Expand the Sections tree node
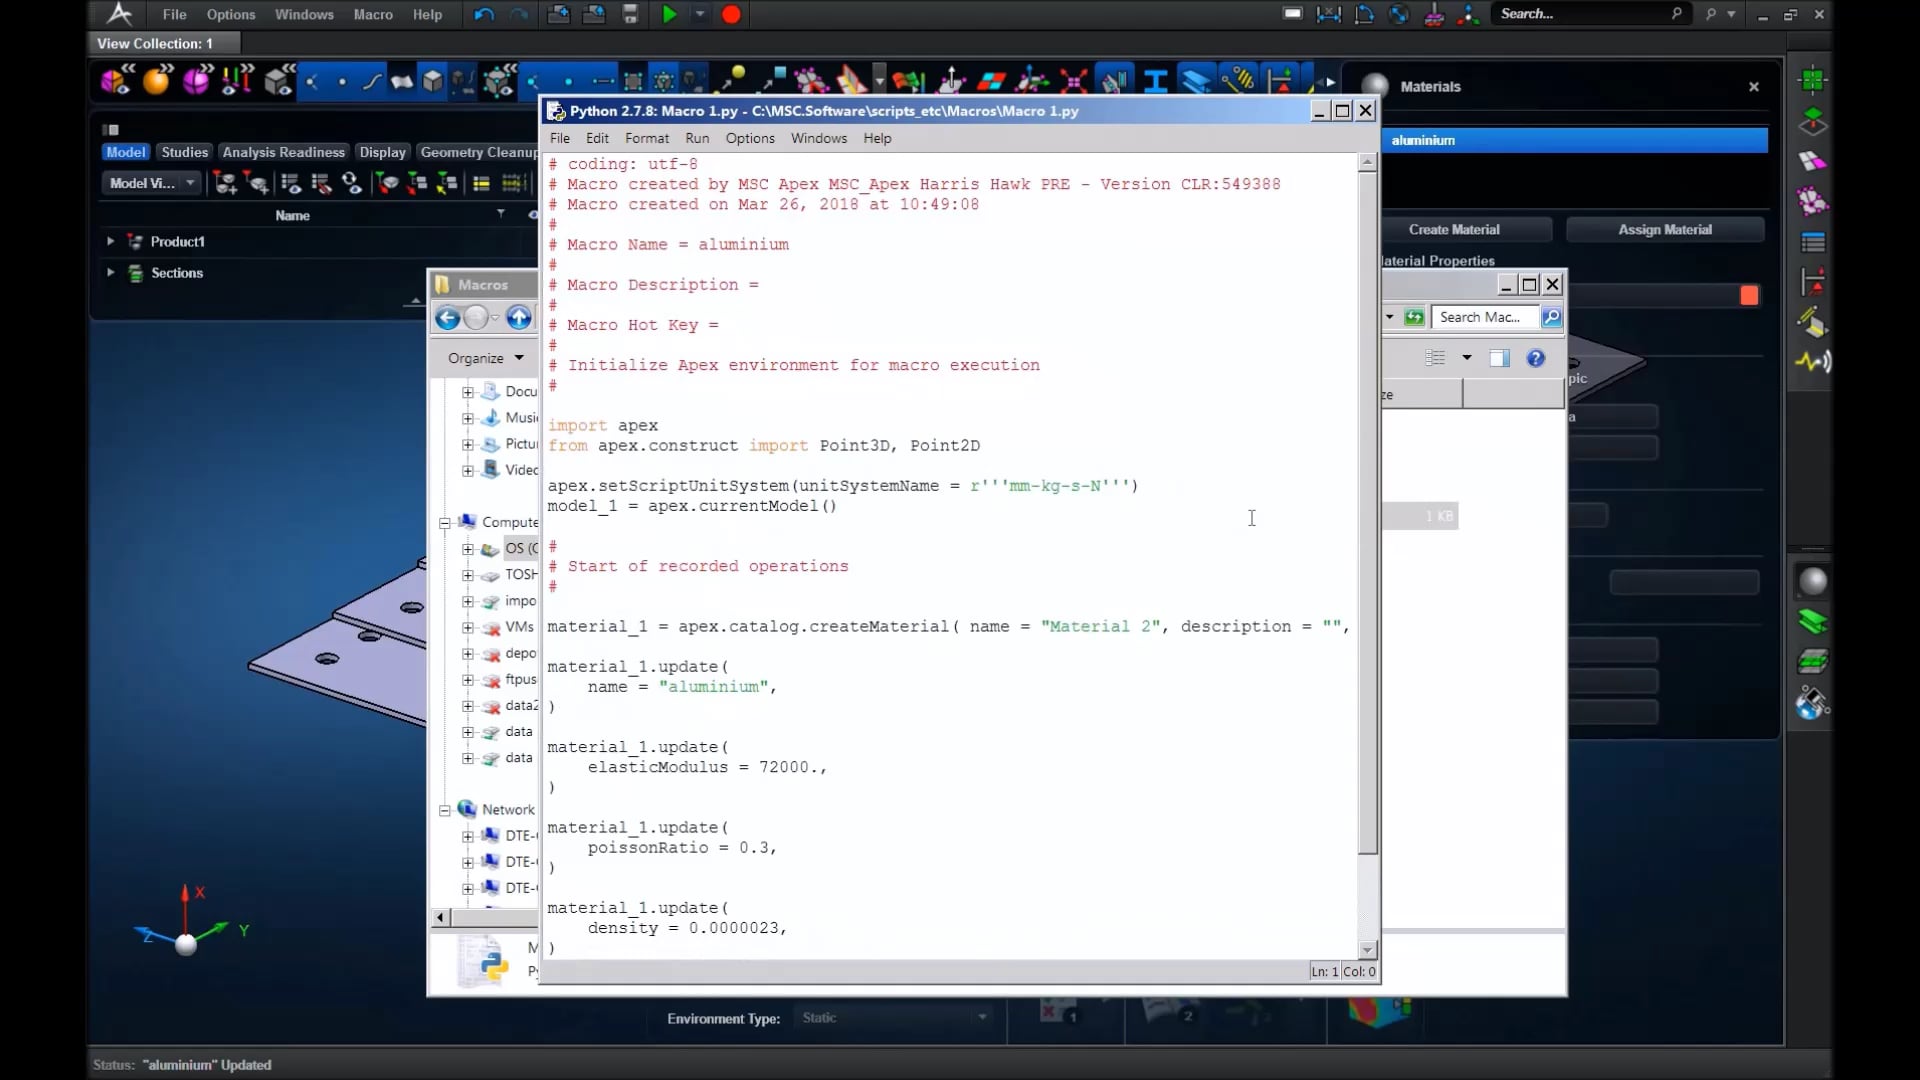Image resolution: width=1920 pixels, height=1080 pixels. (x=110, y=272)
